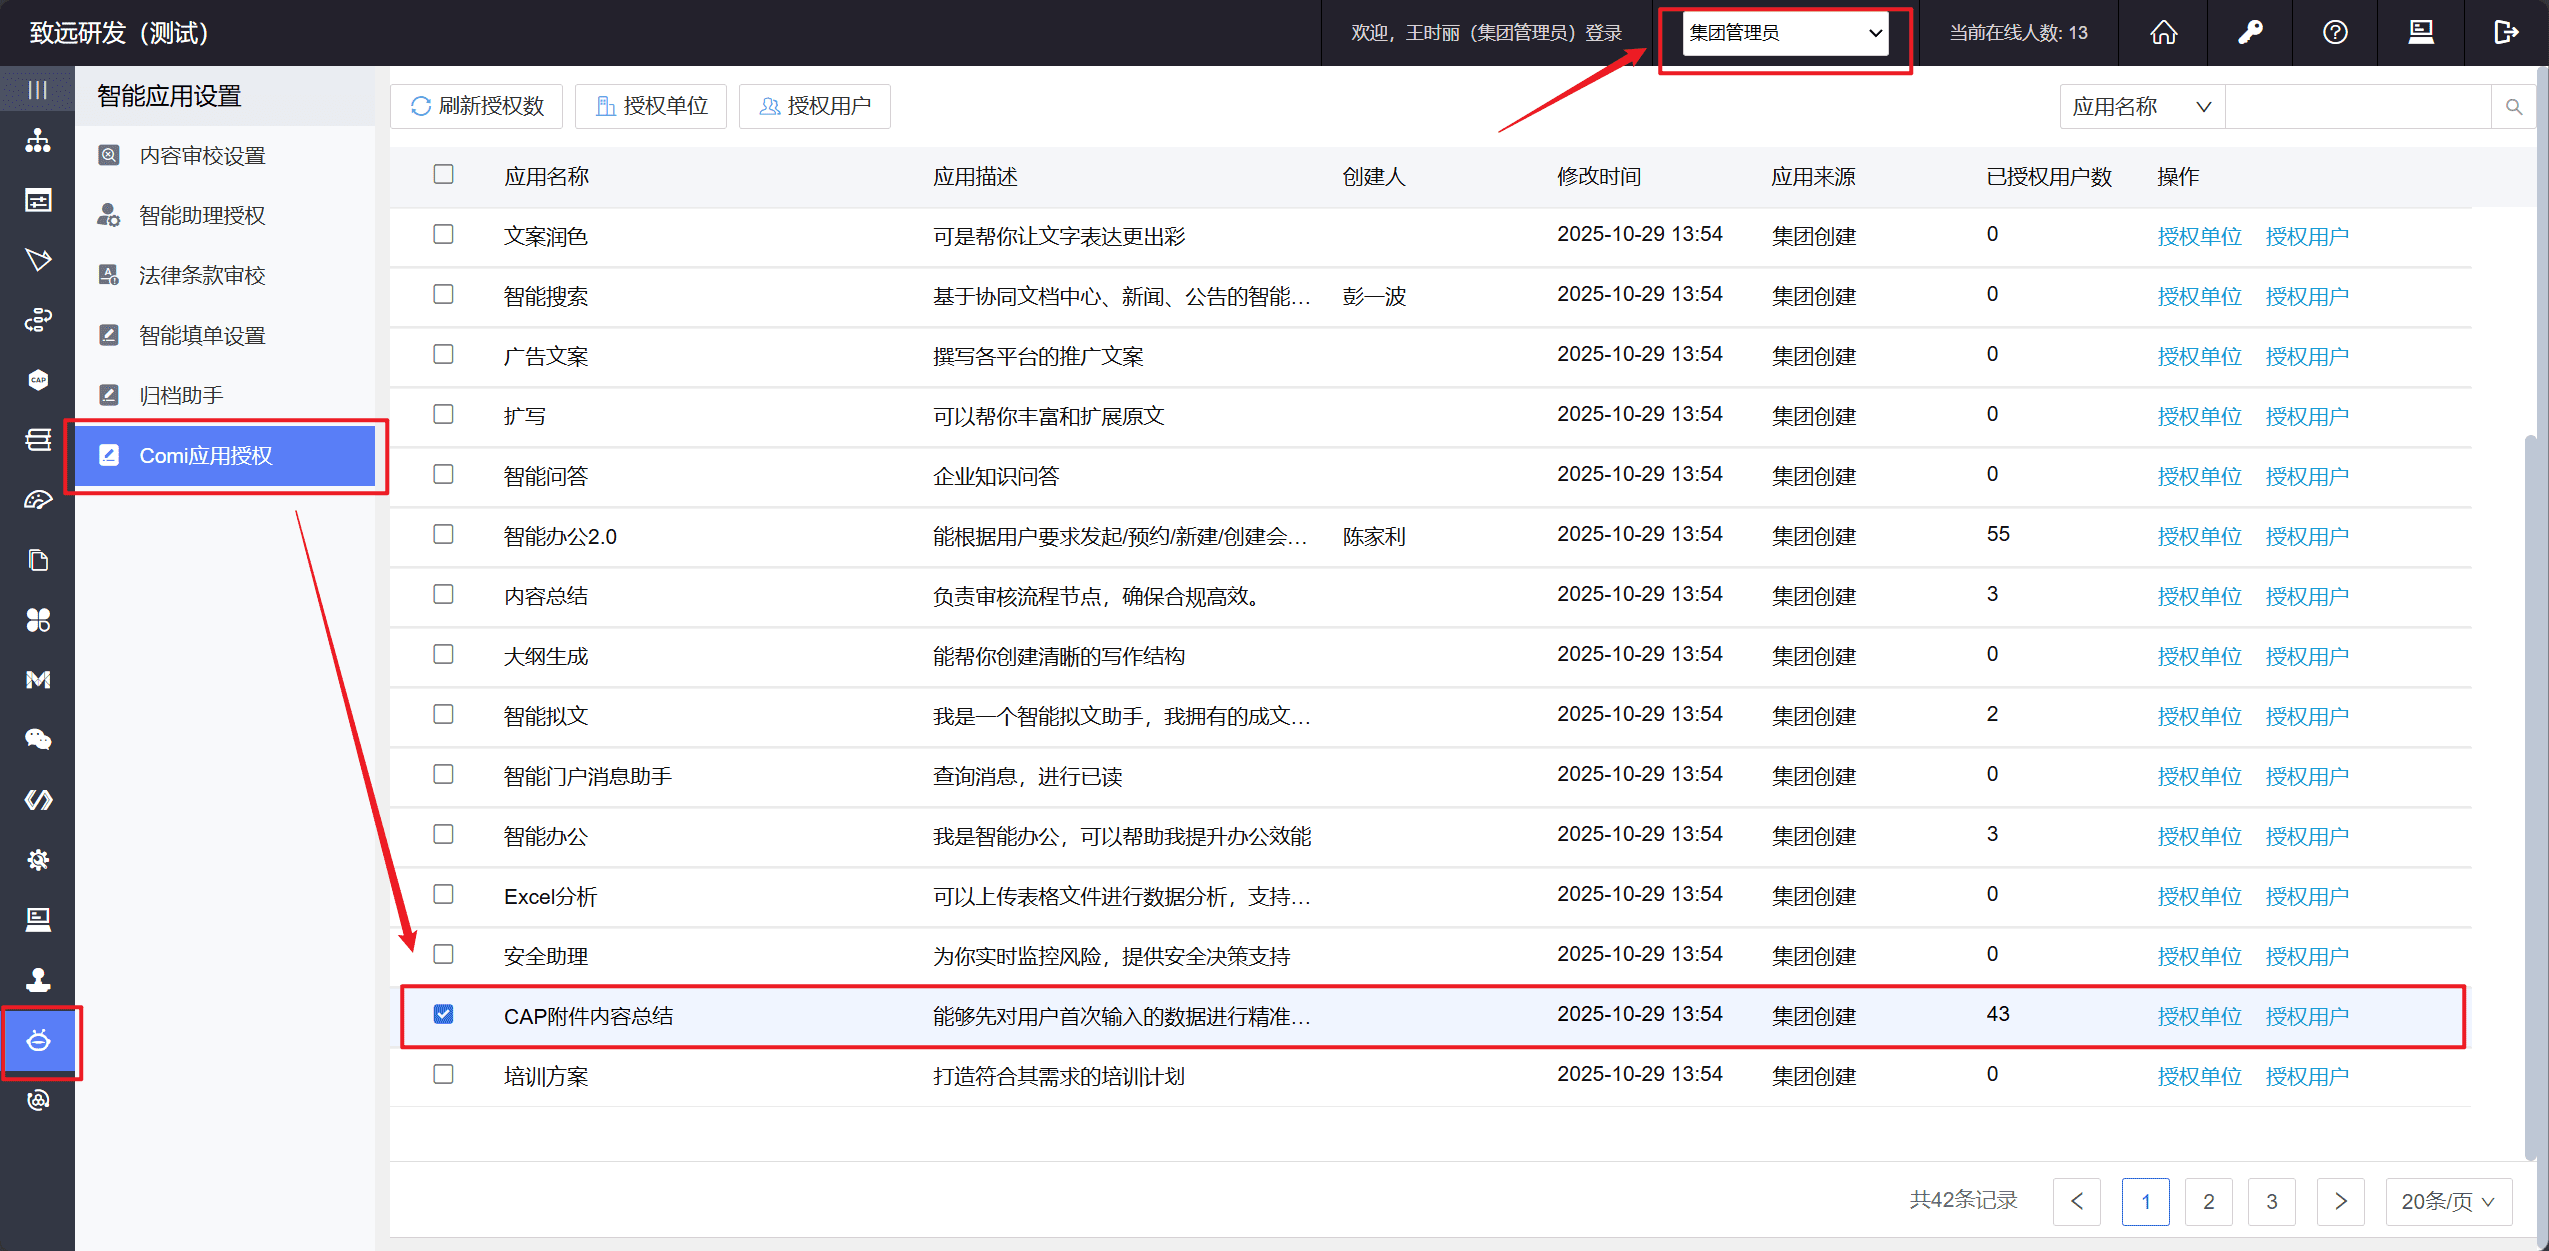
Task: Click the 授权用户 toolbar button
Action: click(815, 106)
